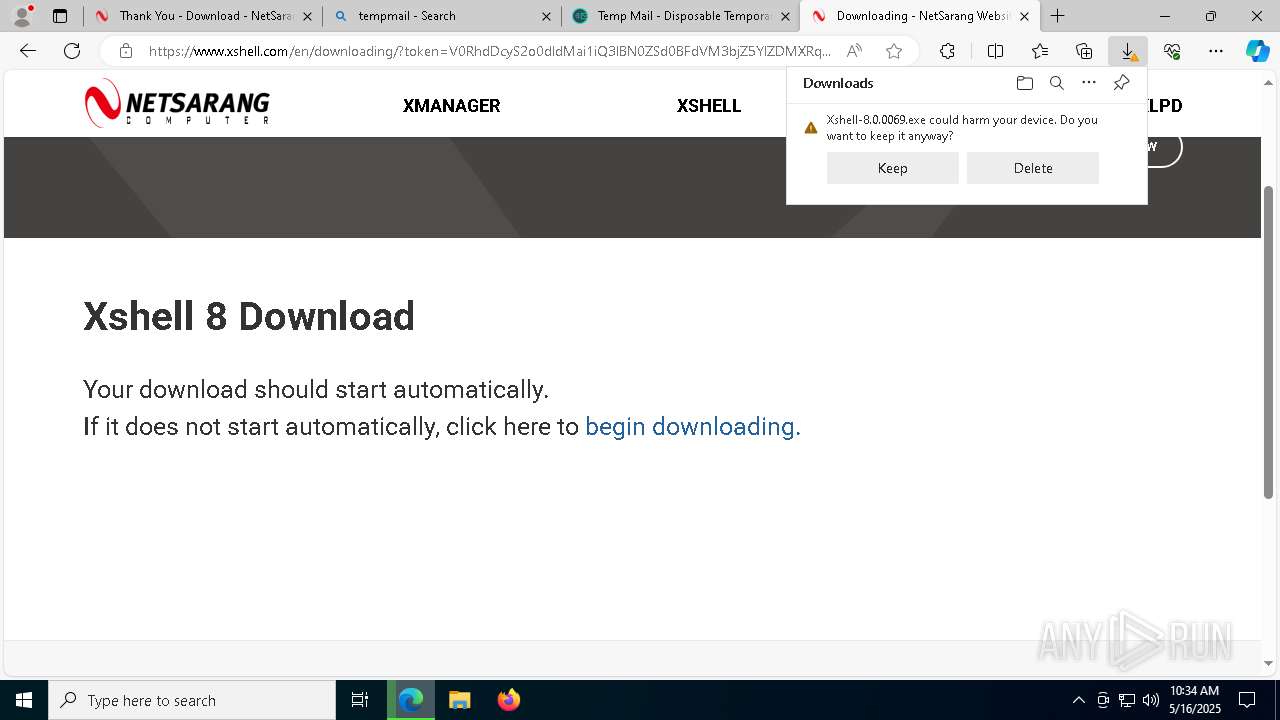Add this page to favorites
1280x720 pixels.
[894, 51]
